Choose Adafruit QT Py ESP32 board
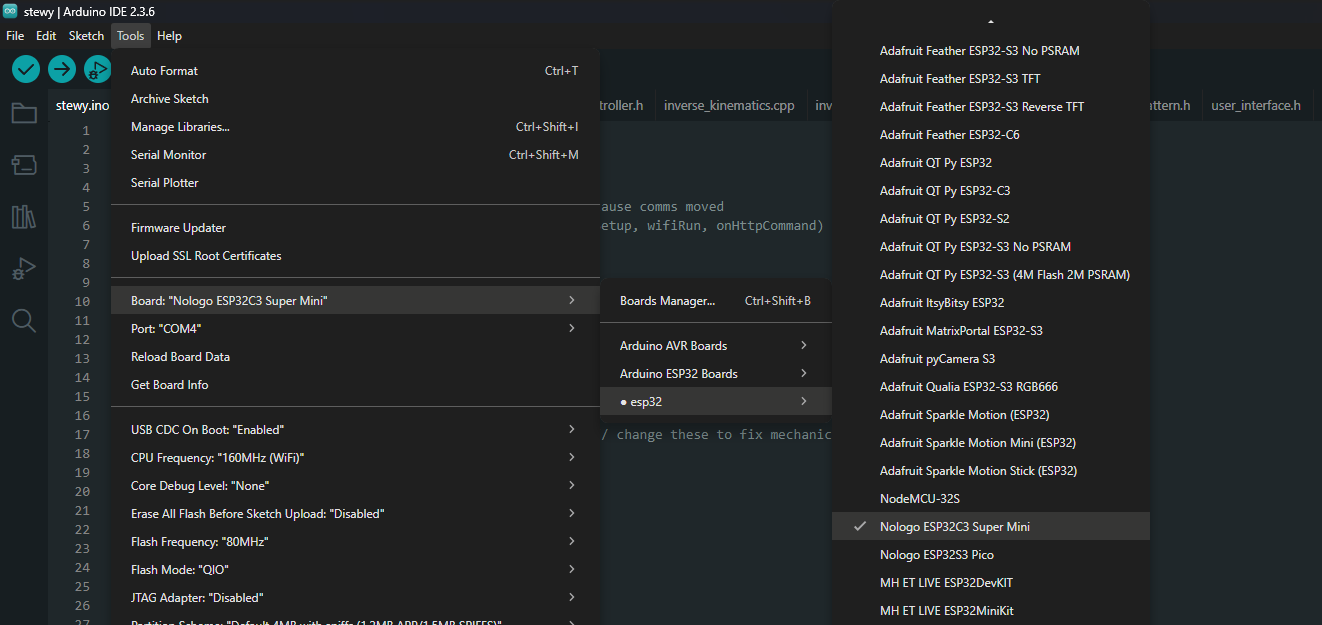The height and width of the screenshot is (625, 1322). [x=991, y=163]
